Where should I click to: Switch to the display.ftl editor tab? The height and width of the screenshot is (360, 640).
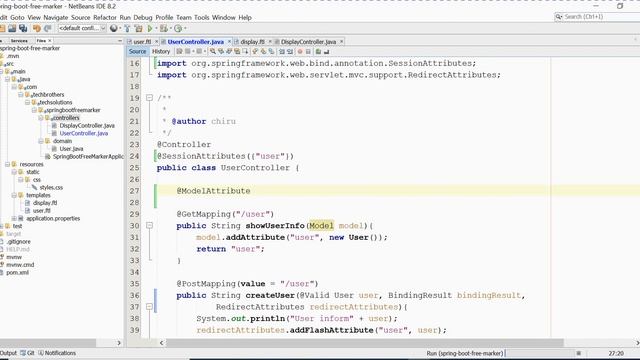[252, 42]
